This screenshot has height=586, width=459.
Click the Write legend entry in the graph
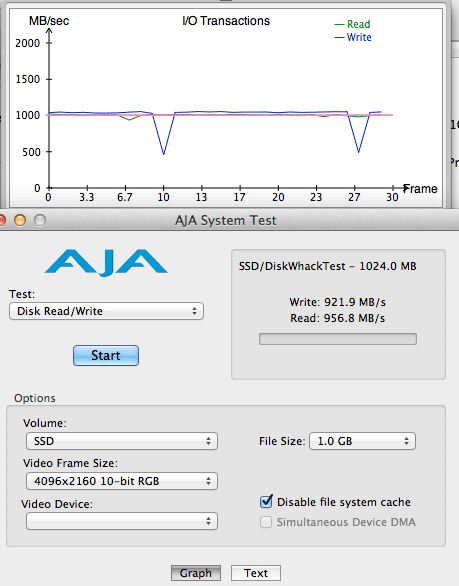pyautogui.click(x=353, y=37)
